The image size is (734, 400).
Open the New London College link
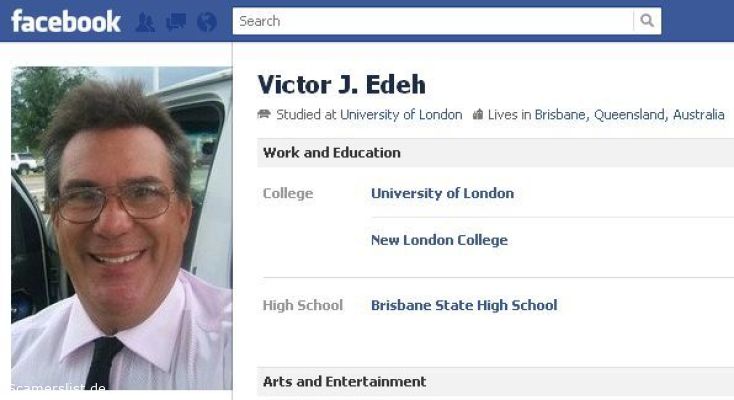click(x=439, y=240)
